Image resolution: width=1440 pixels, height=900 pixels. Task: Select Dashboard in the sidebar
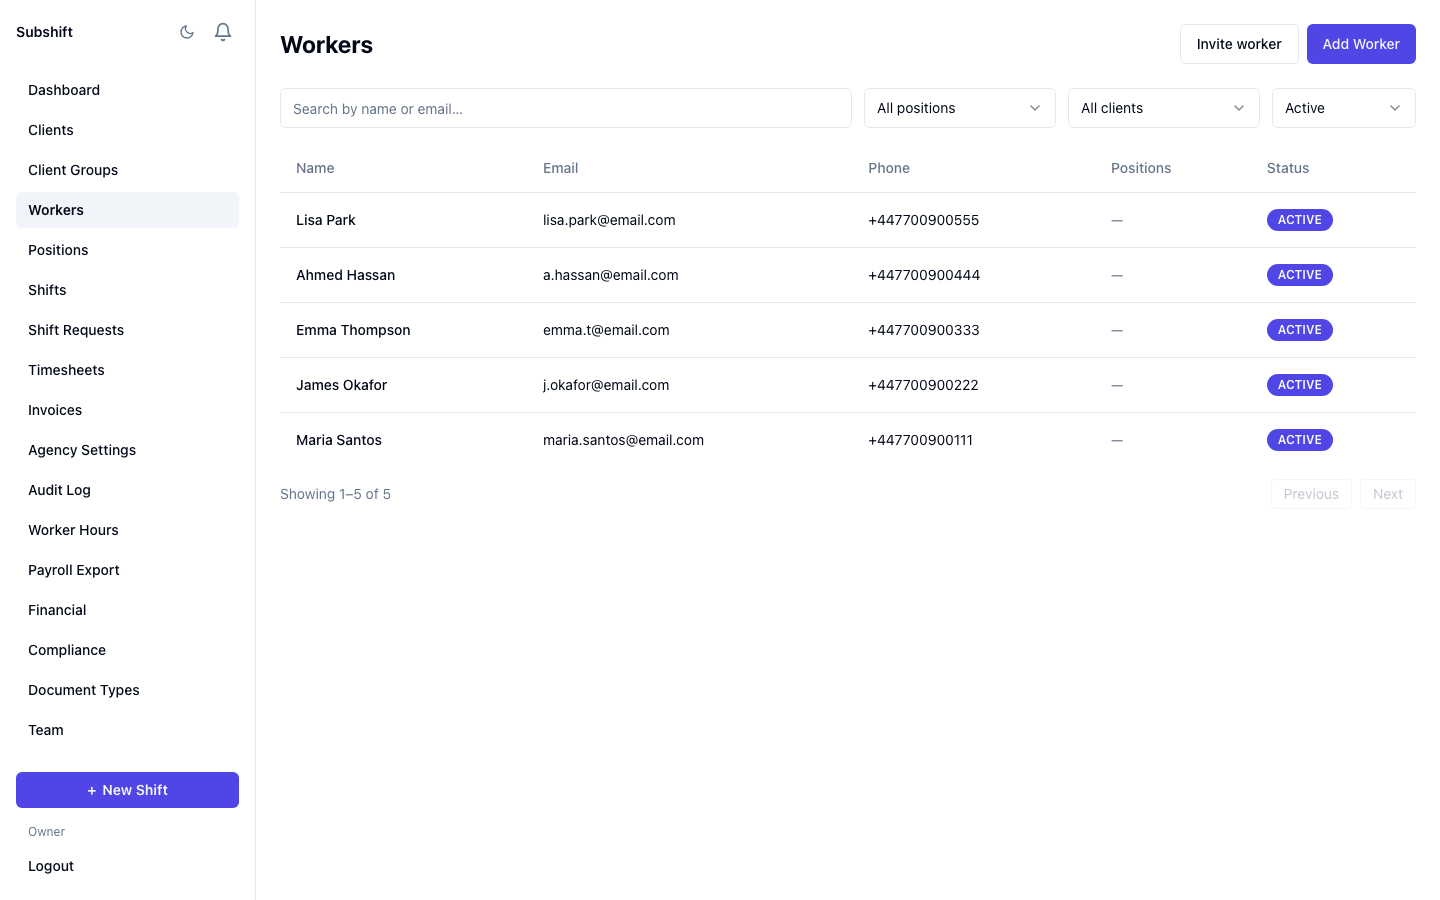pos(64,90)
